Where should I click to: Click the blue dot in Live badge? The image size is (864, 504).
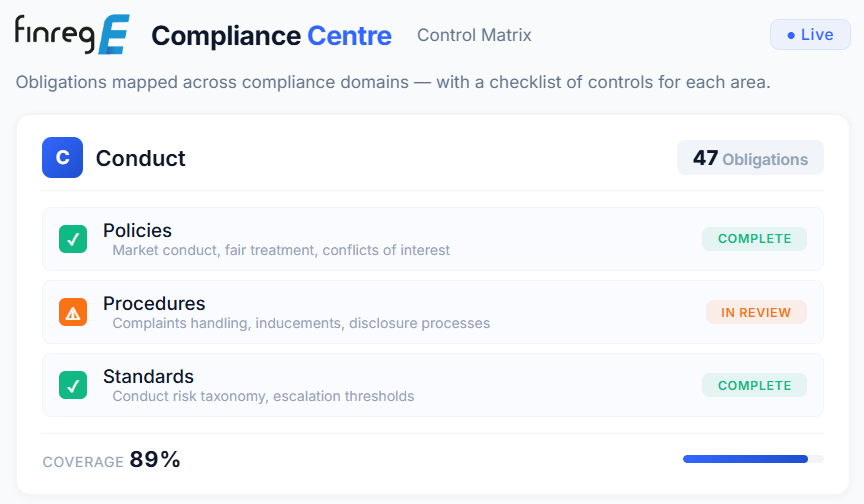coord(791,35)
